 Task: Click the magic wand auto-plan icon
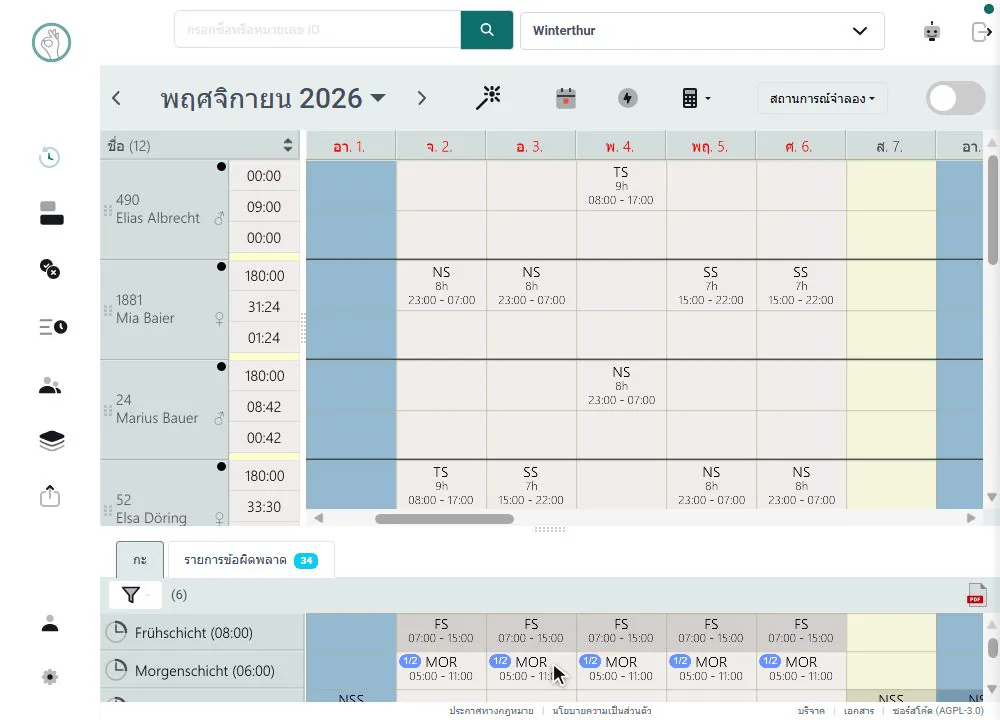click(489, 98)
